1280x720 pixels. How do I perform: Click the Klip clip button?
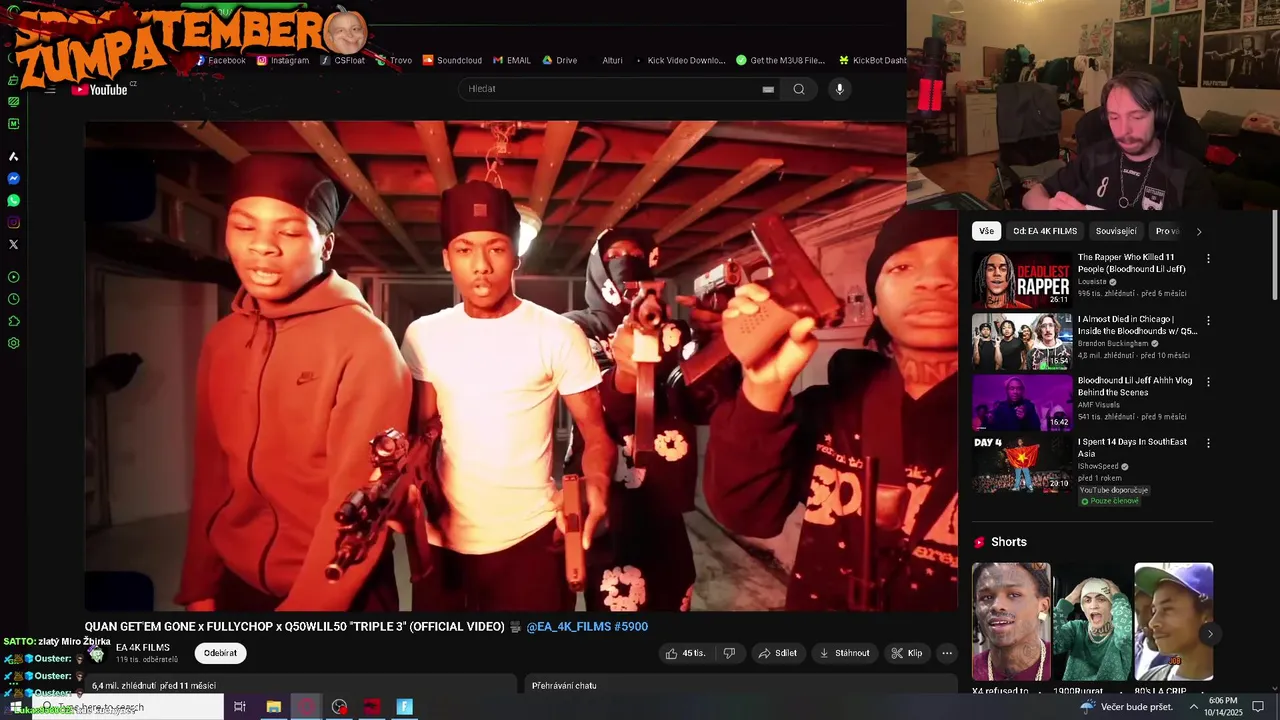click(x=906, y=653)
